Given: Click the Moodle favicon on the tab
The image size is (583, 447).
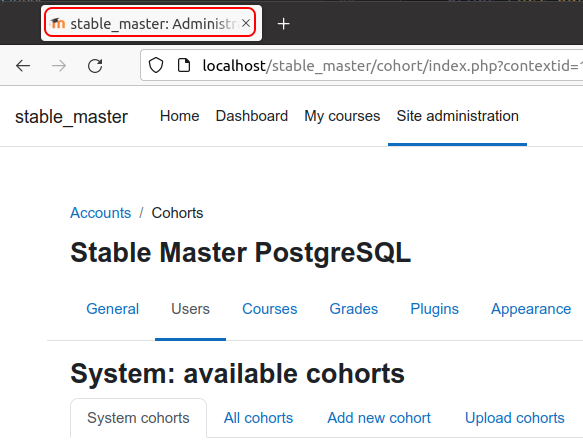Looking at the screenshot, I should (x=58, y=23).
